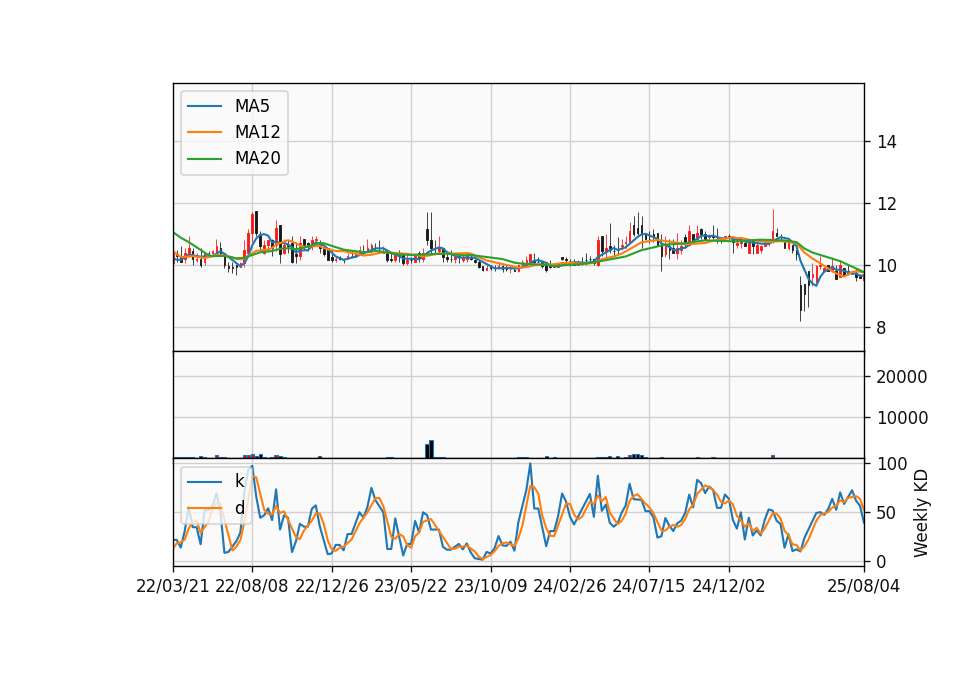Click the 23/05/22 date tick label
Viewport: 960px width, 690px height.
click(411, 586)
